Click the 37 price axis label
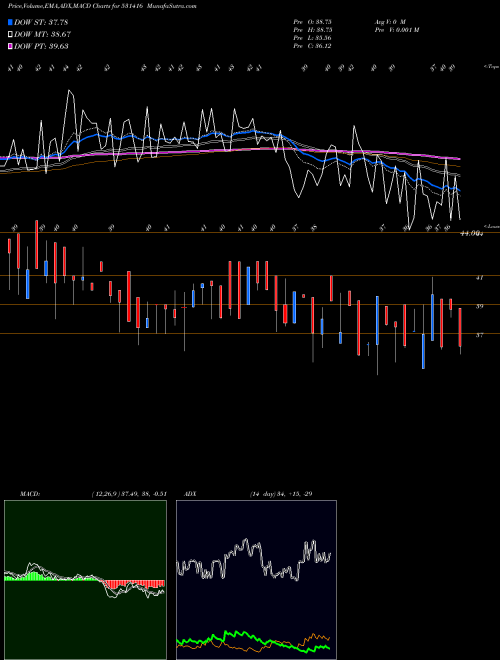The width and height of the screenshot is (500, 660). 479,335
